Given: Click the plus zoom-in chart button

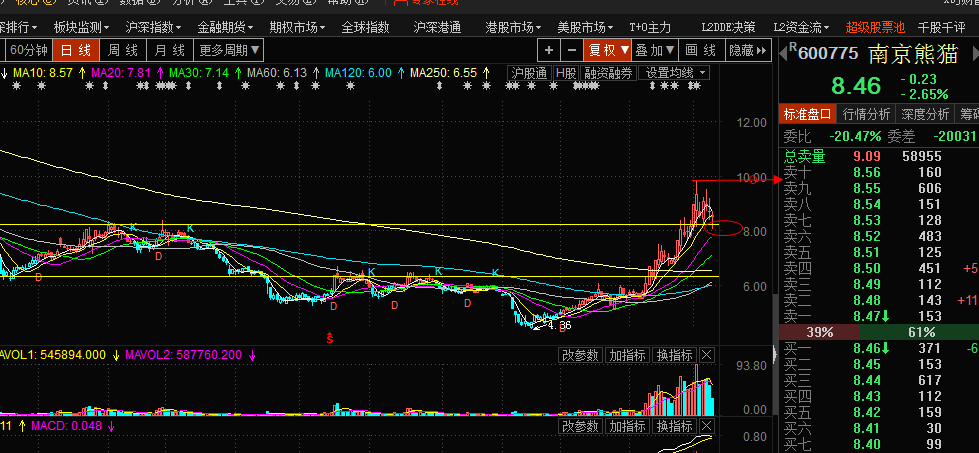Looking at the screenshot, I should pyautogui.click(x=549, y=49).
